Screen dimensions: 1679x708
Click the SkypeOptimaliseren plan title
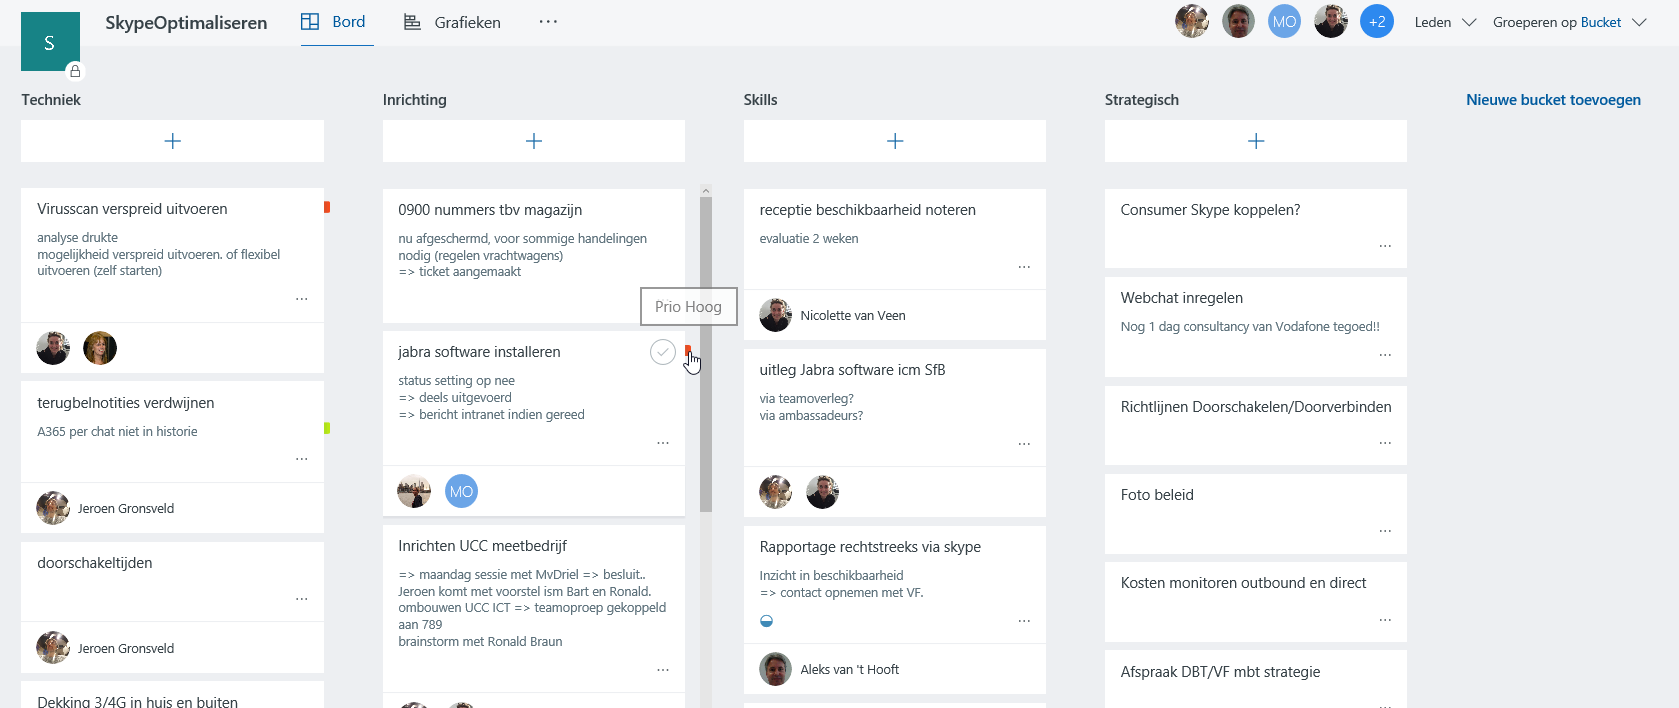[186, 22]
